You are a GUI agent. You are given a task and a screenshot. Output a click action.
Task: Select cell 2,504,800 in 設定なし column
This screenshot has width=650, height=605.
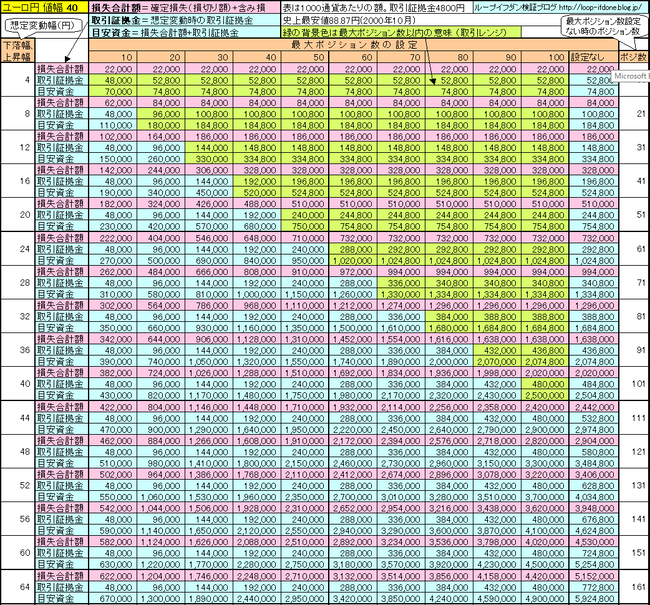(x=594, y=395)
